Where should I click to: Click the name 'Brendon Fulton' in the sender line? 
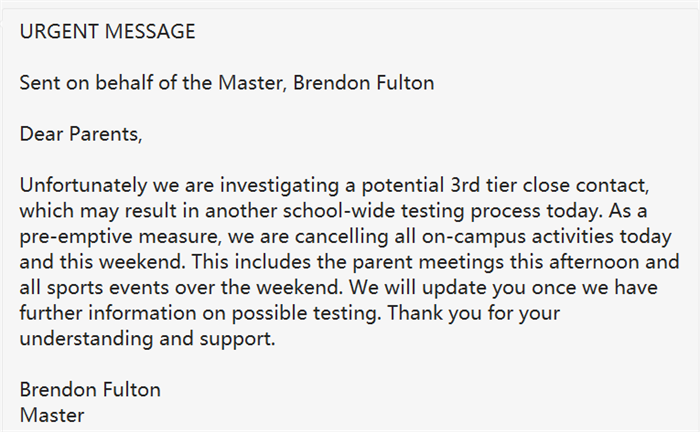click(x=363, y=83)
